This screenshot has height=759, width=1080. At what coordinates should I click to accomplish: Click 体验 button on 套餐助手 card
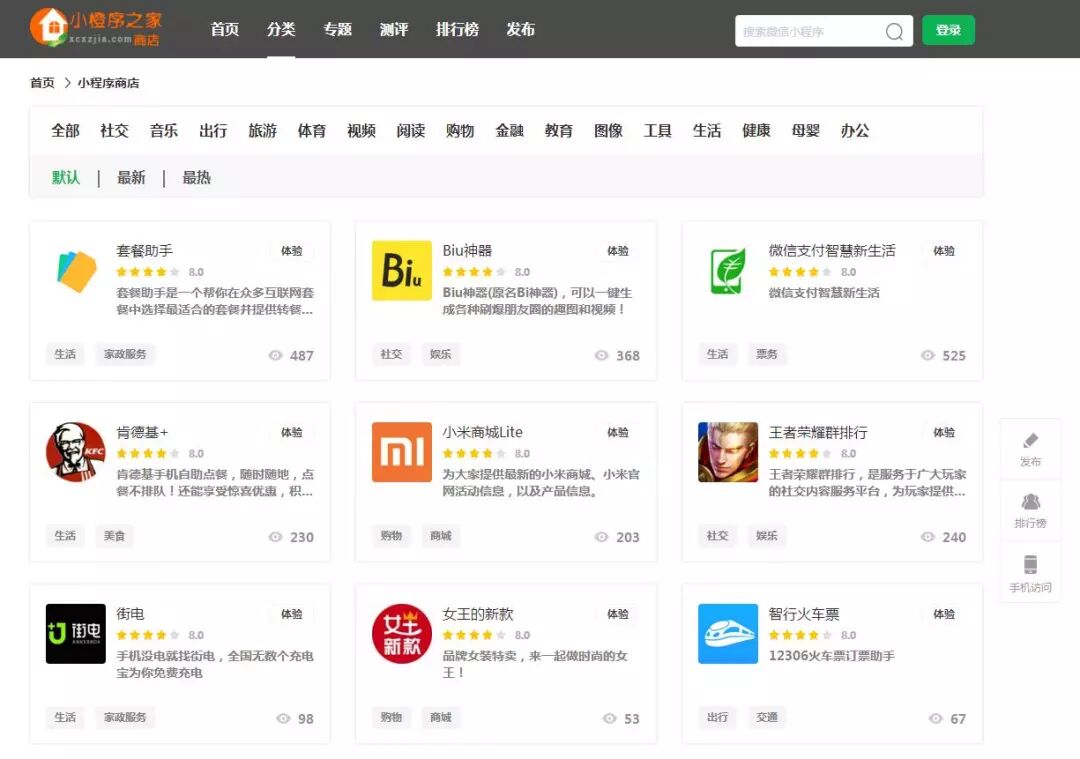291,251
